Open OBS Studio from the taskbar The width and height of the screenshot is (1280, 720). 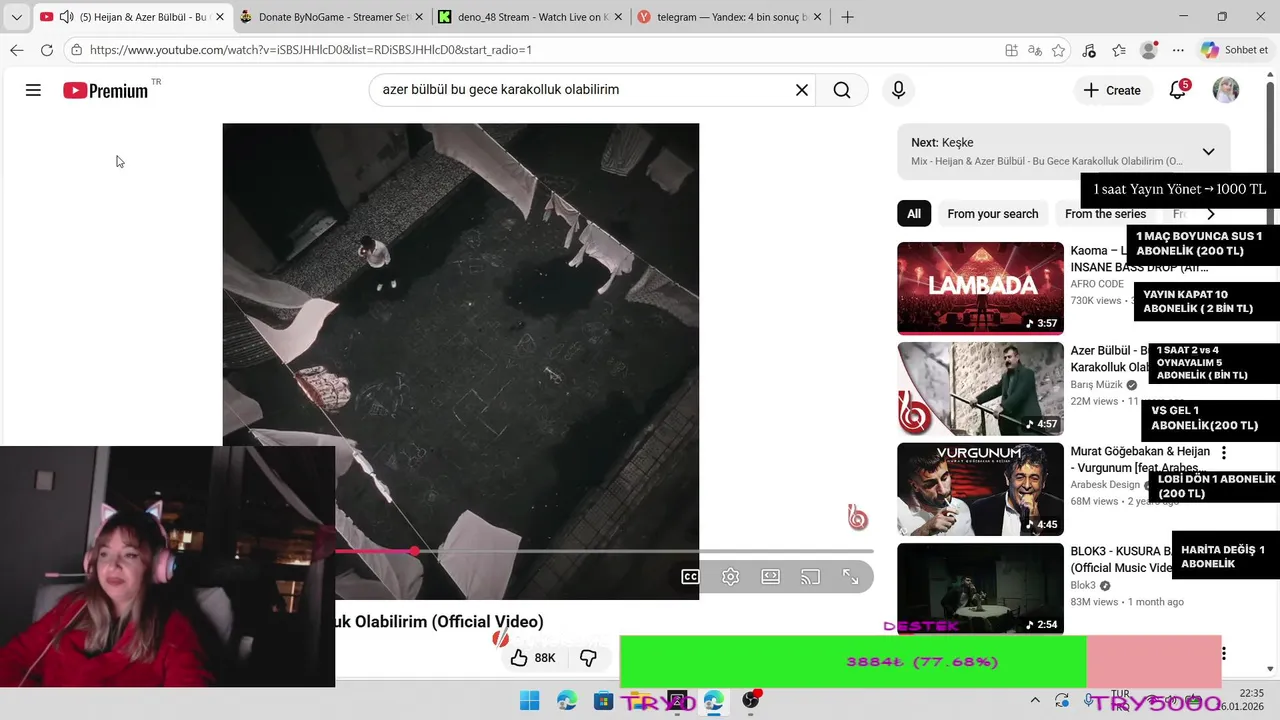pos(751,701)
